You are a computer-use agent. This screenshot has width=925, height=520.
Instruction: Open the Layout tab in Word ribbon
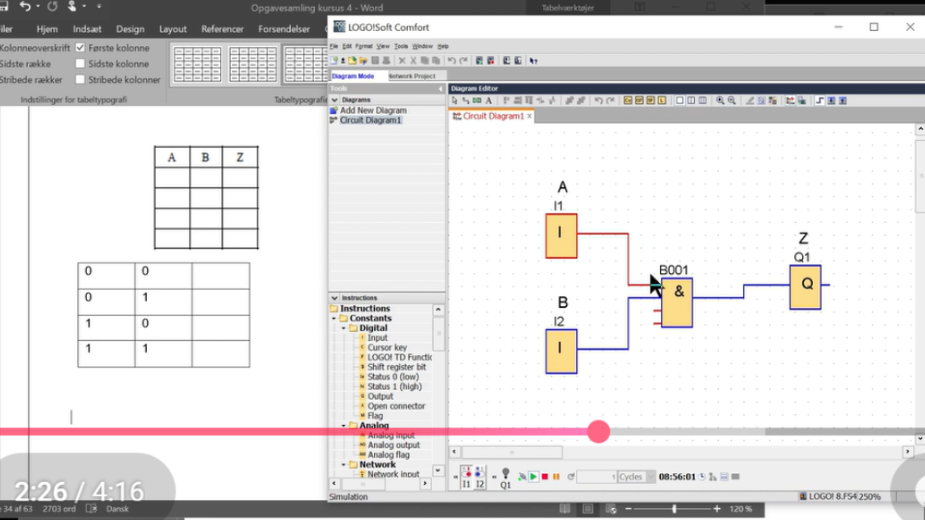click(172, 29)
